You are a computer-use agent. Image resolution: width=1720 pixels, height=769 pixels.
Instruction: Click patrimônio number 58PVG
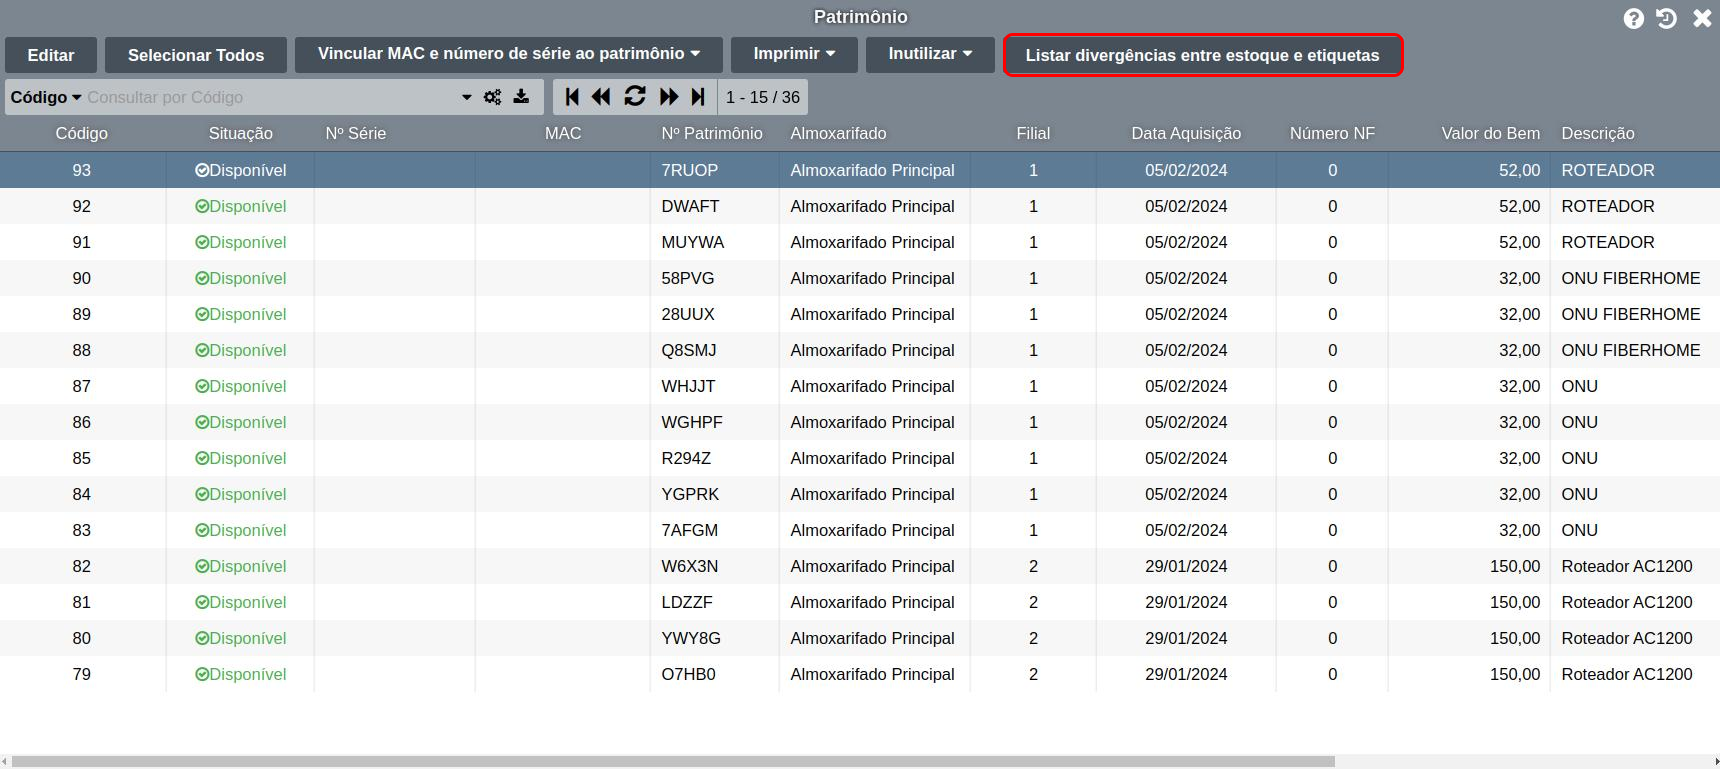coord(688,278)
